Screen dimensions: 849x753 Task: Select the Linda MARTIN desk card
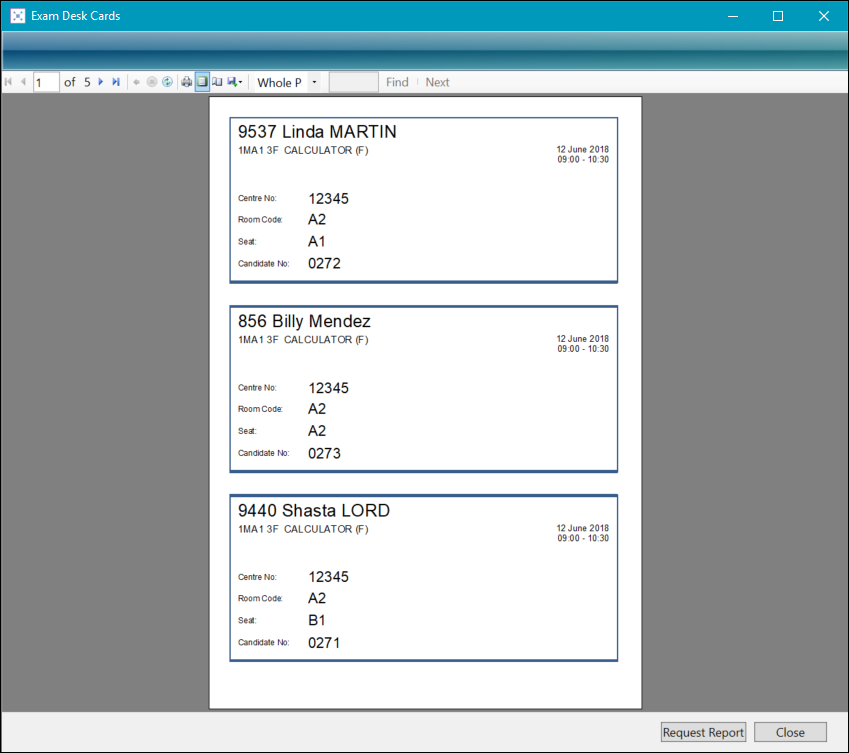point(423,200)
